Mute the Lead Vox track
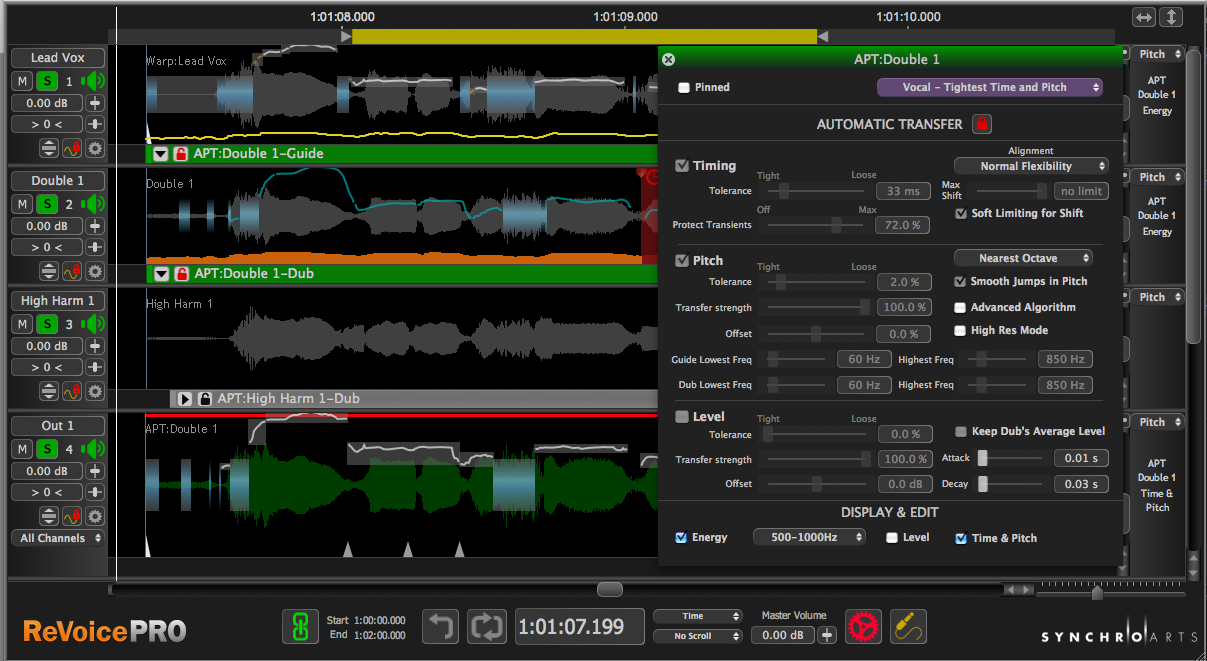 21,82
